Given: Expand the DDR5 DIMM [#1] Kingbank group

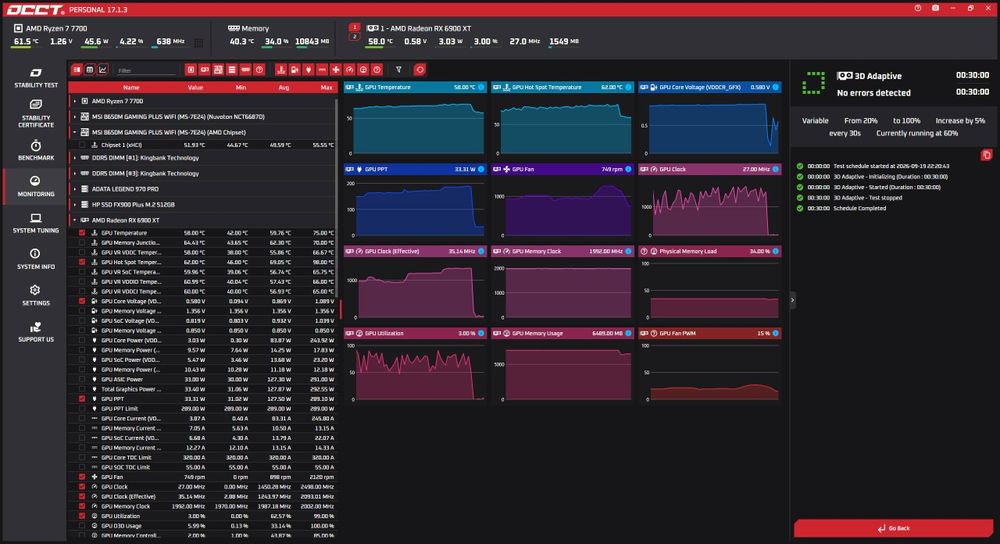Looking at the screenshot, I should pos(75,158).
